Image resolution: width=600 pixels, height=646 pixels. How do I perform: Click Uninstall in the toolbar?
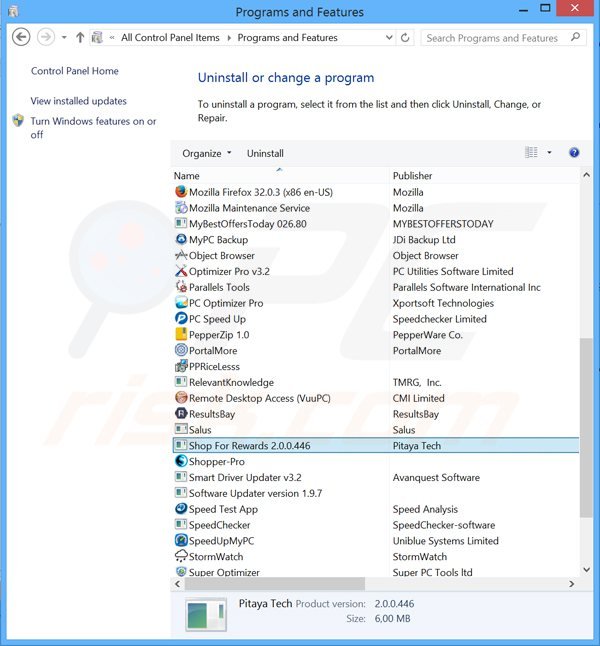tap(265, 153)
